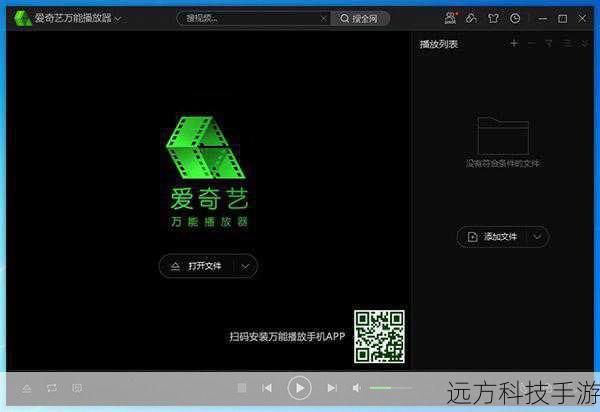Focus the 搜视频 search input field
Viewport: 600px width, 412px height.
coord(251,18)
